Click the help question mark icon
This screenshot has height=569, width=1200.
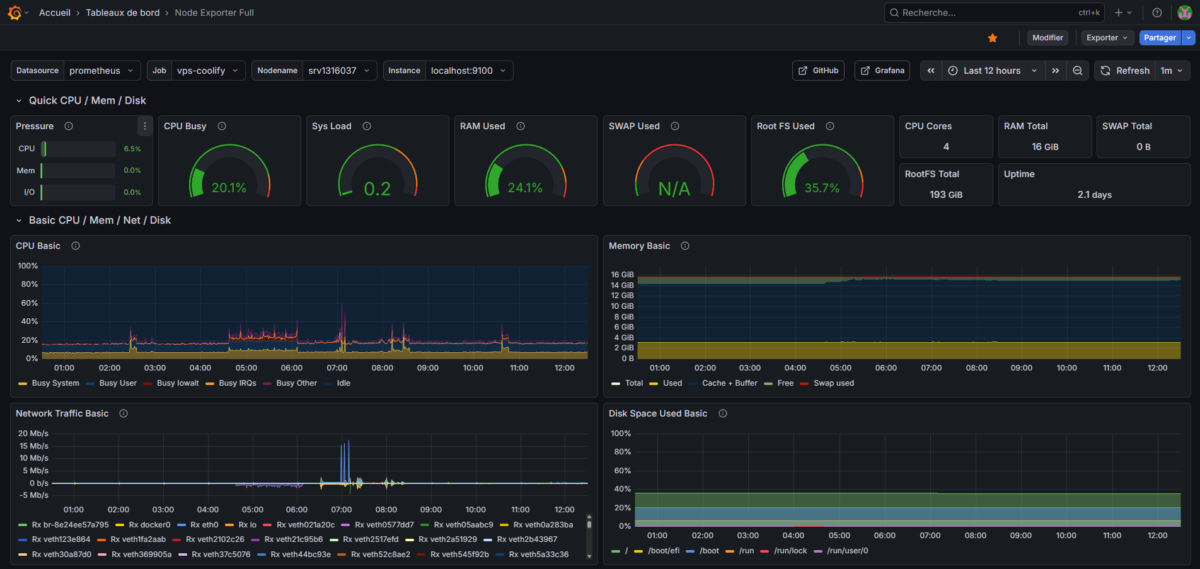[x=1157, y=13]
